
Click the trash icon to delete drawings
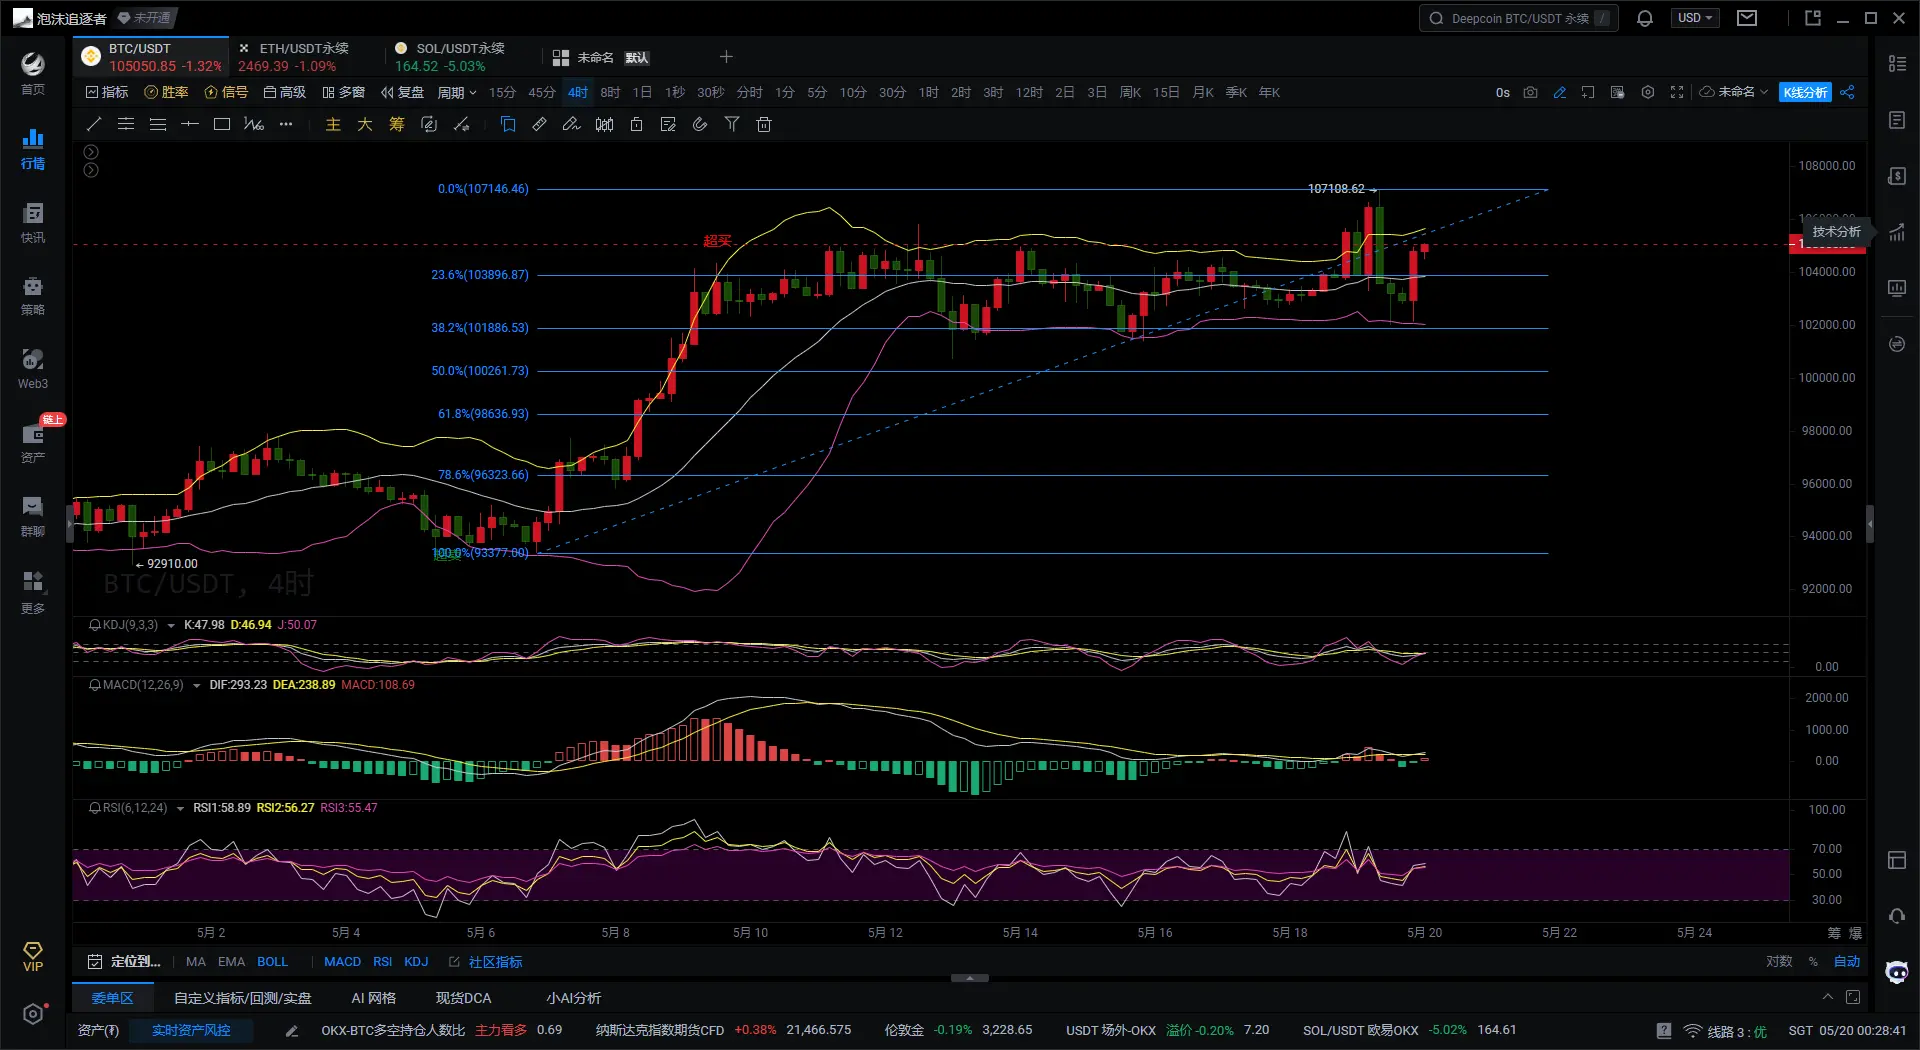[x=764, y=124]
